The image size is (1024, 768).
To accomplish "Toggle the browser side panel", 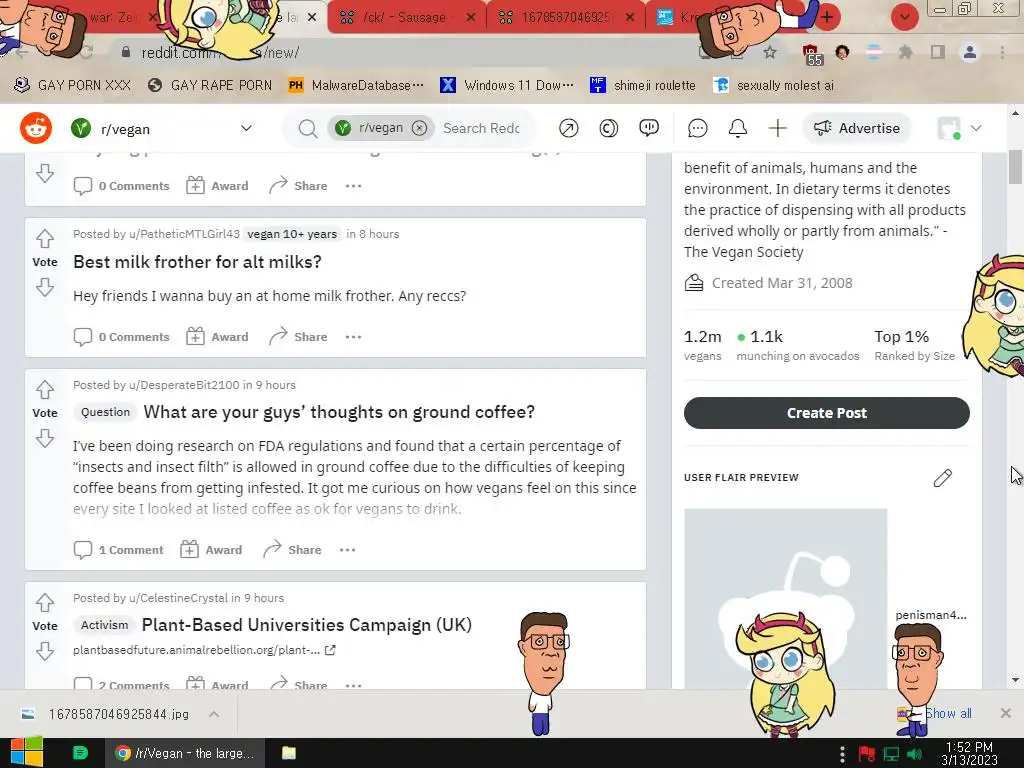I will (938, 52).
